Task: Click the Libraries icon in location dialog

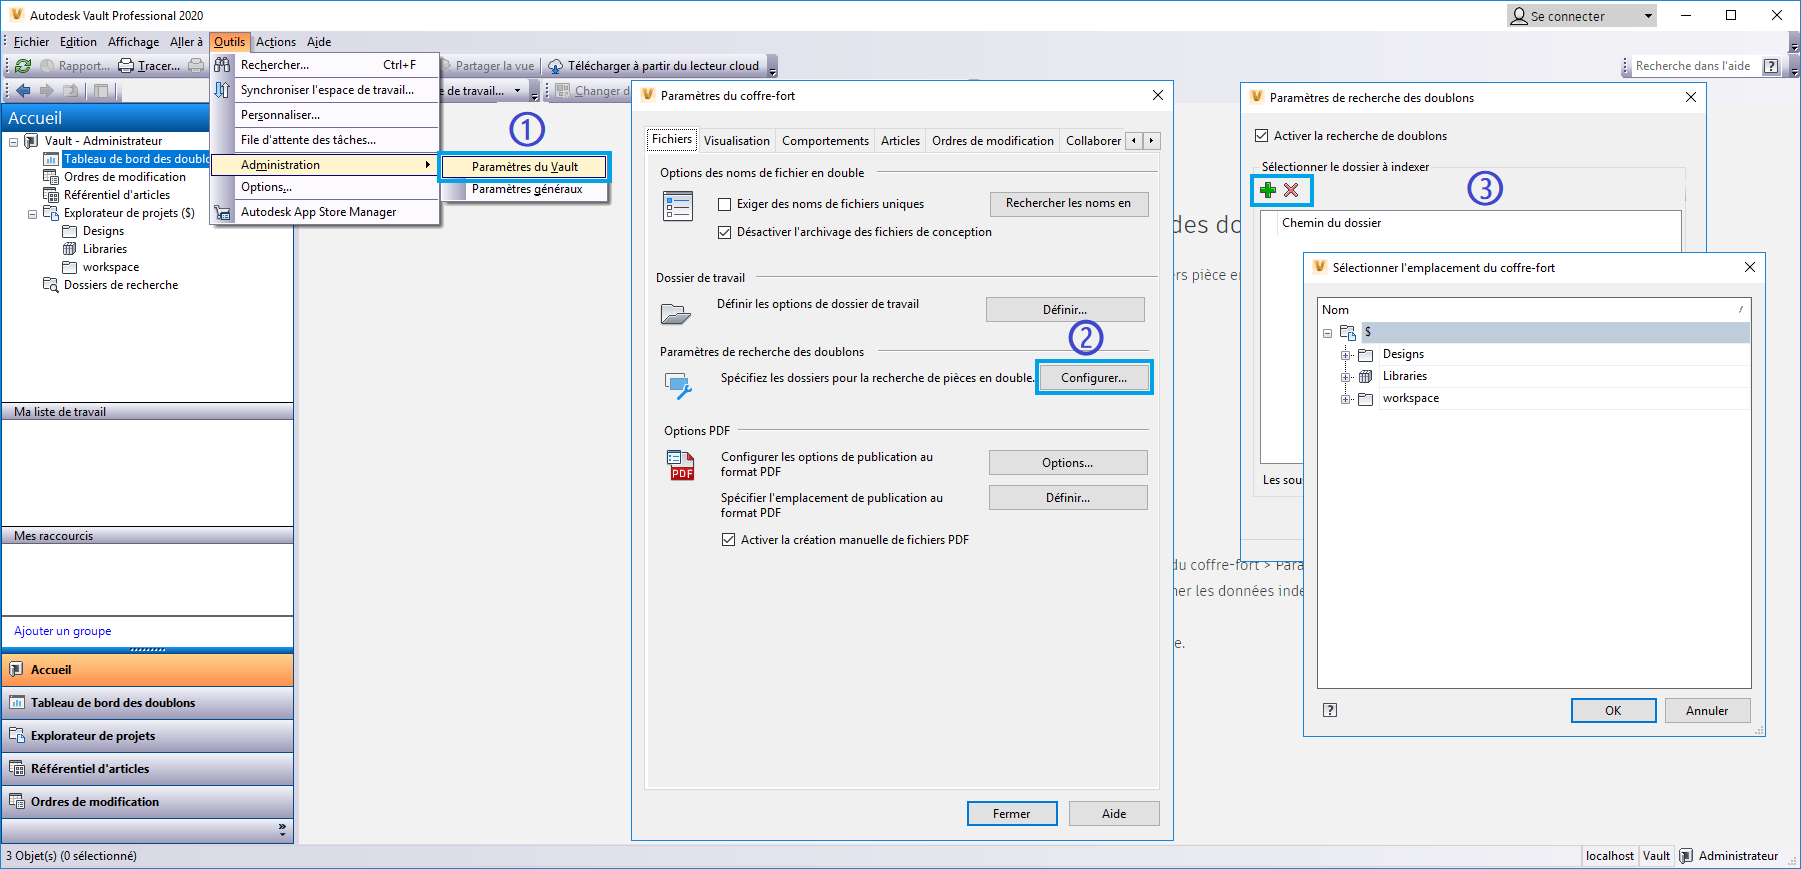Action: [x=1365, y=376]
